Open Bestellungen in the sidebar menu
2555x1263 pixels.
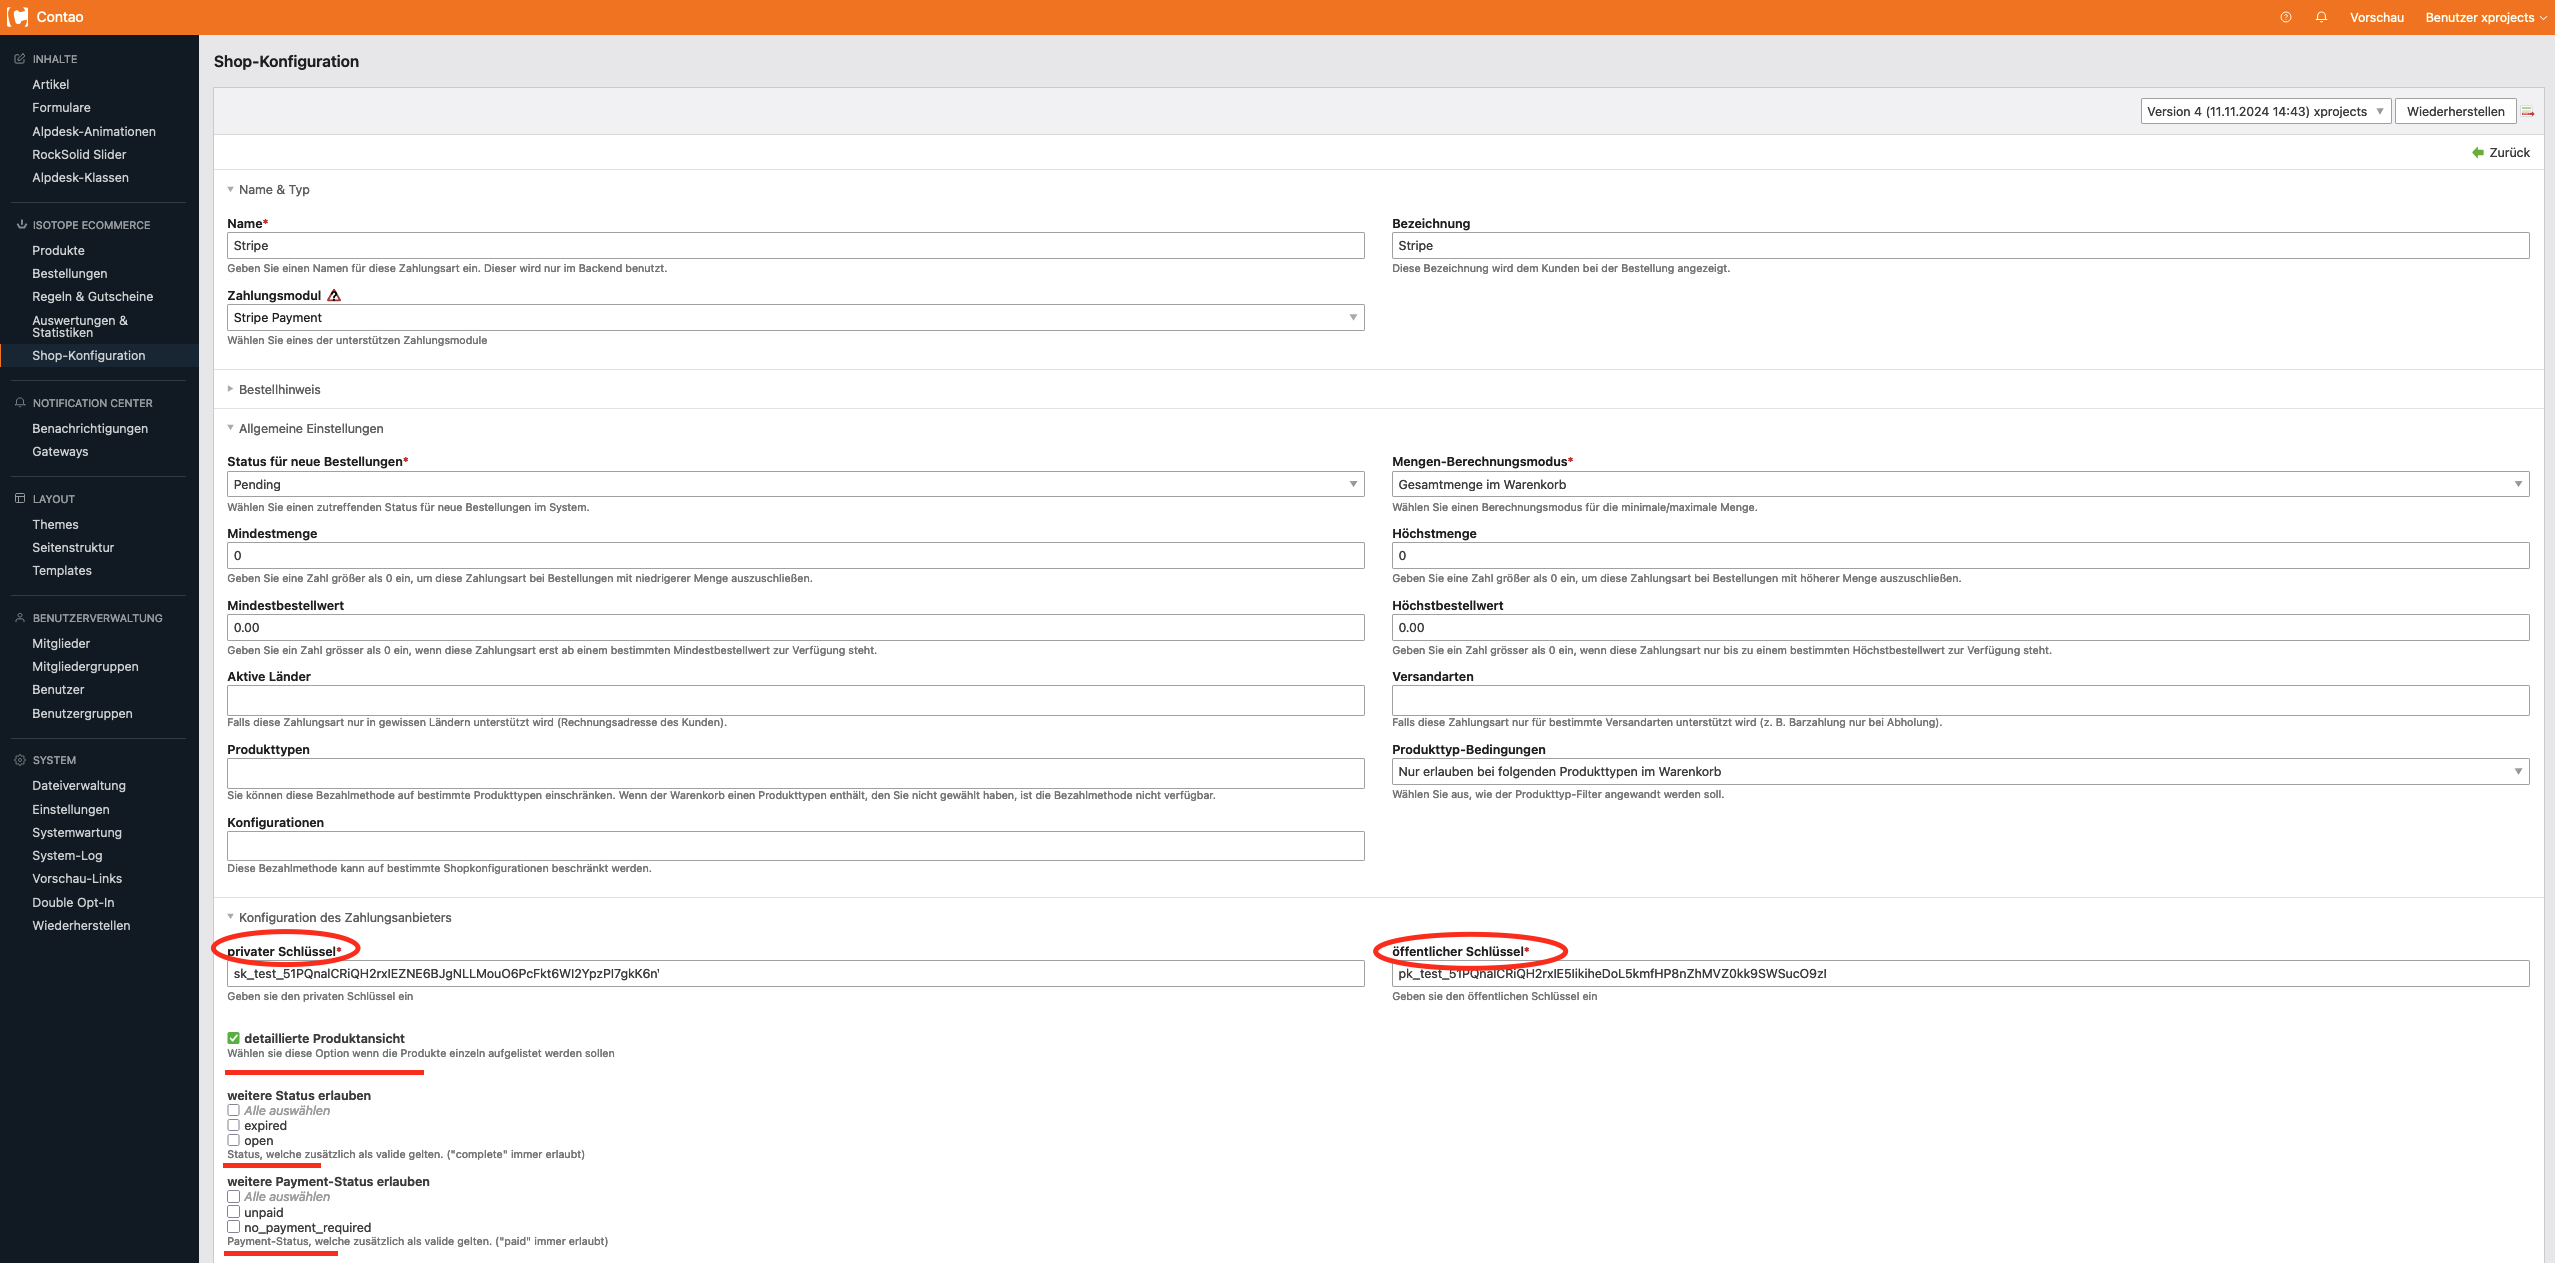[69, 273]
